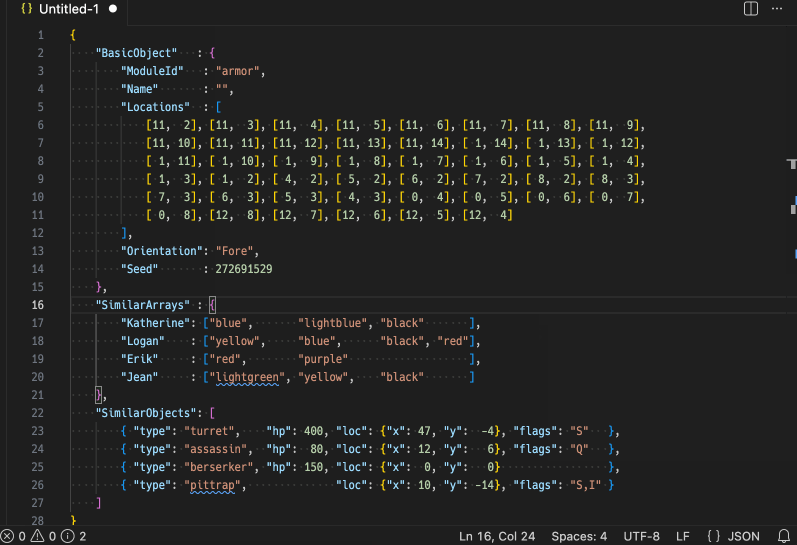
Task: Change the LF end-of-line sequence
Action: 683,536
